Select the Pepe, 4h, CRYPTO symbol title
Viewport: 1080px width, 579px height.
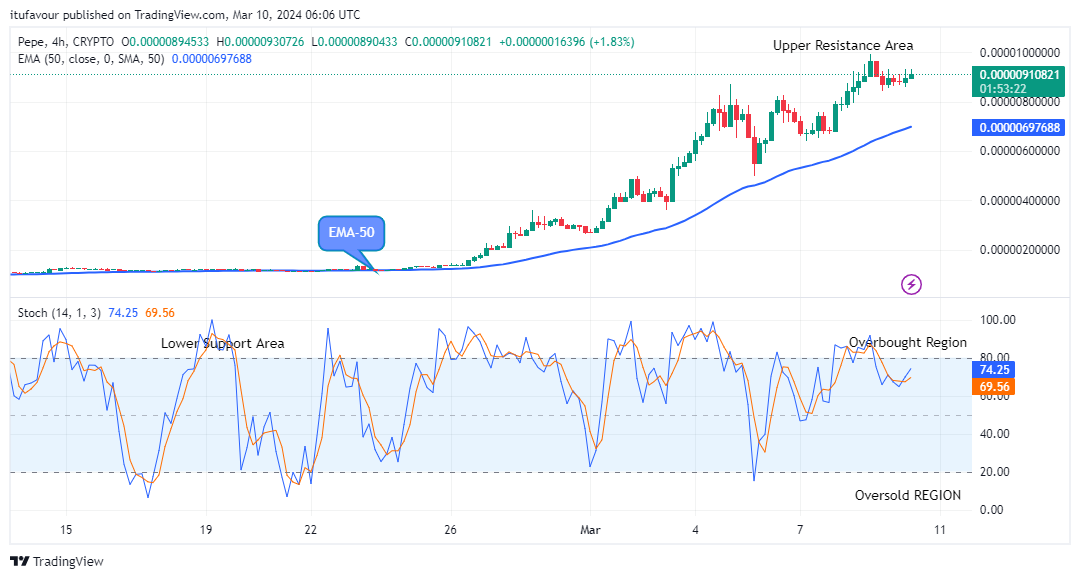coord(66,42)
